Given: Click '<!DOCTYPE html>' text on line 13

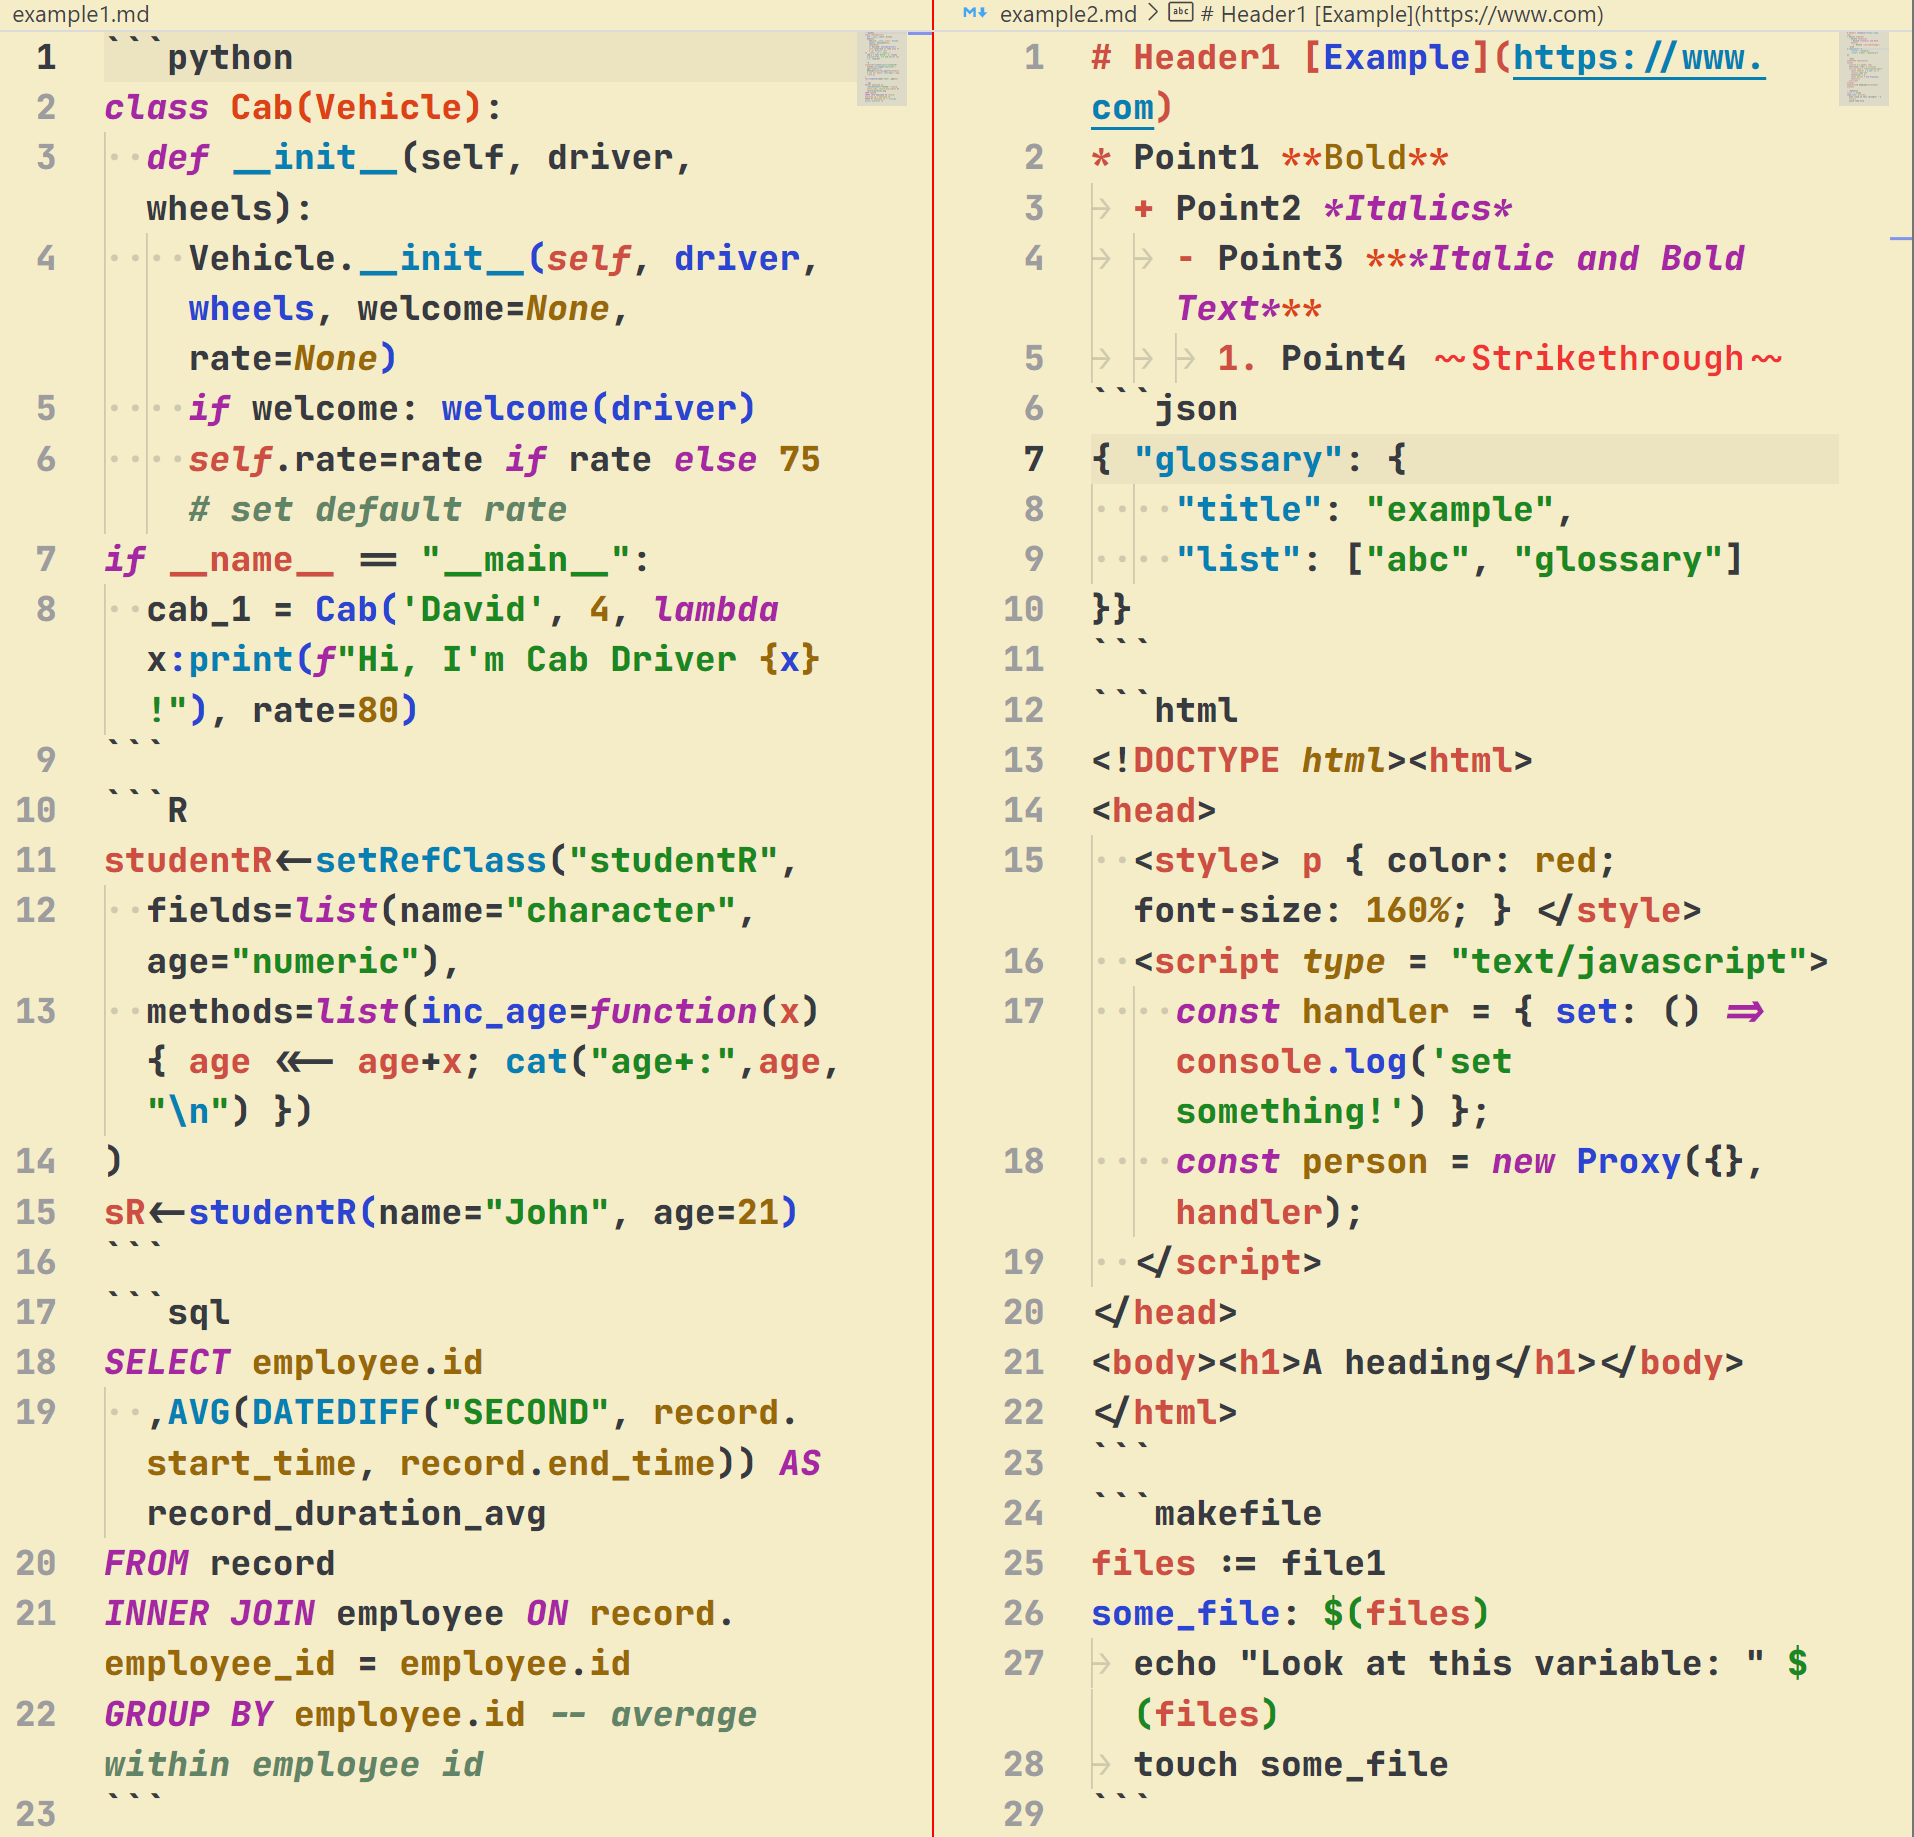Looking at the screenshot, I should click(1249, 760).
